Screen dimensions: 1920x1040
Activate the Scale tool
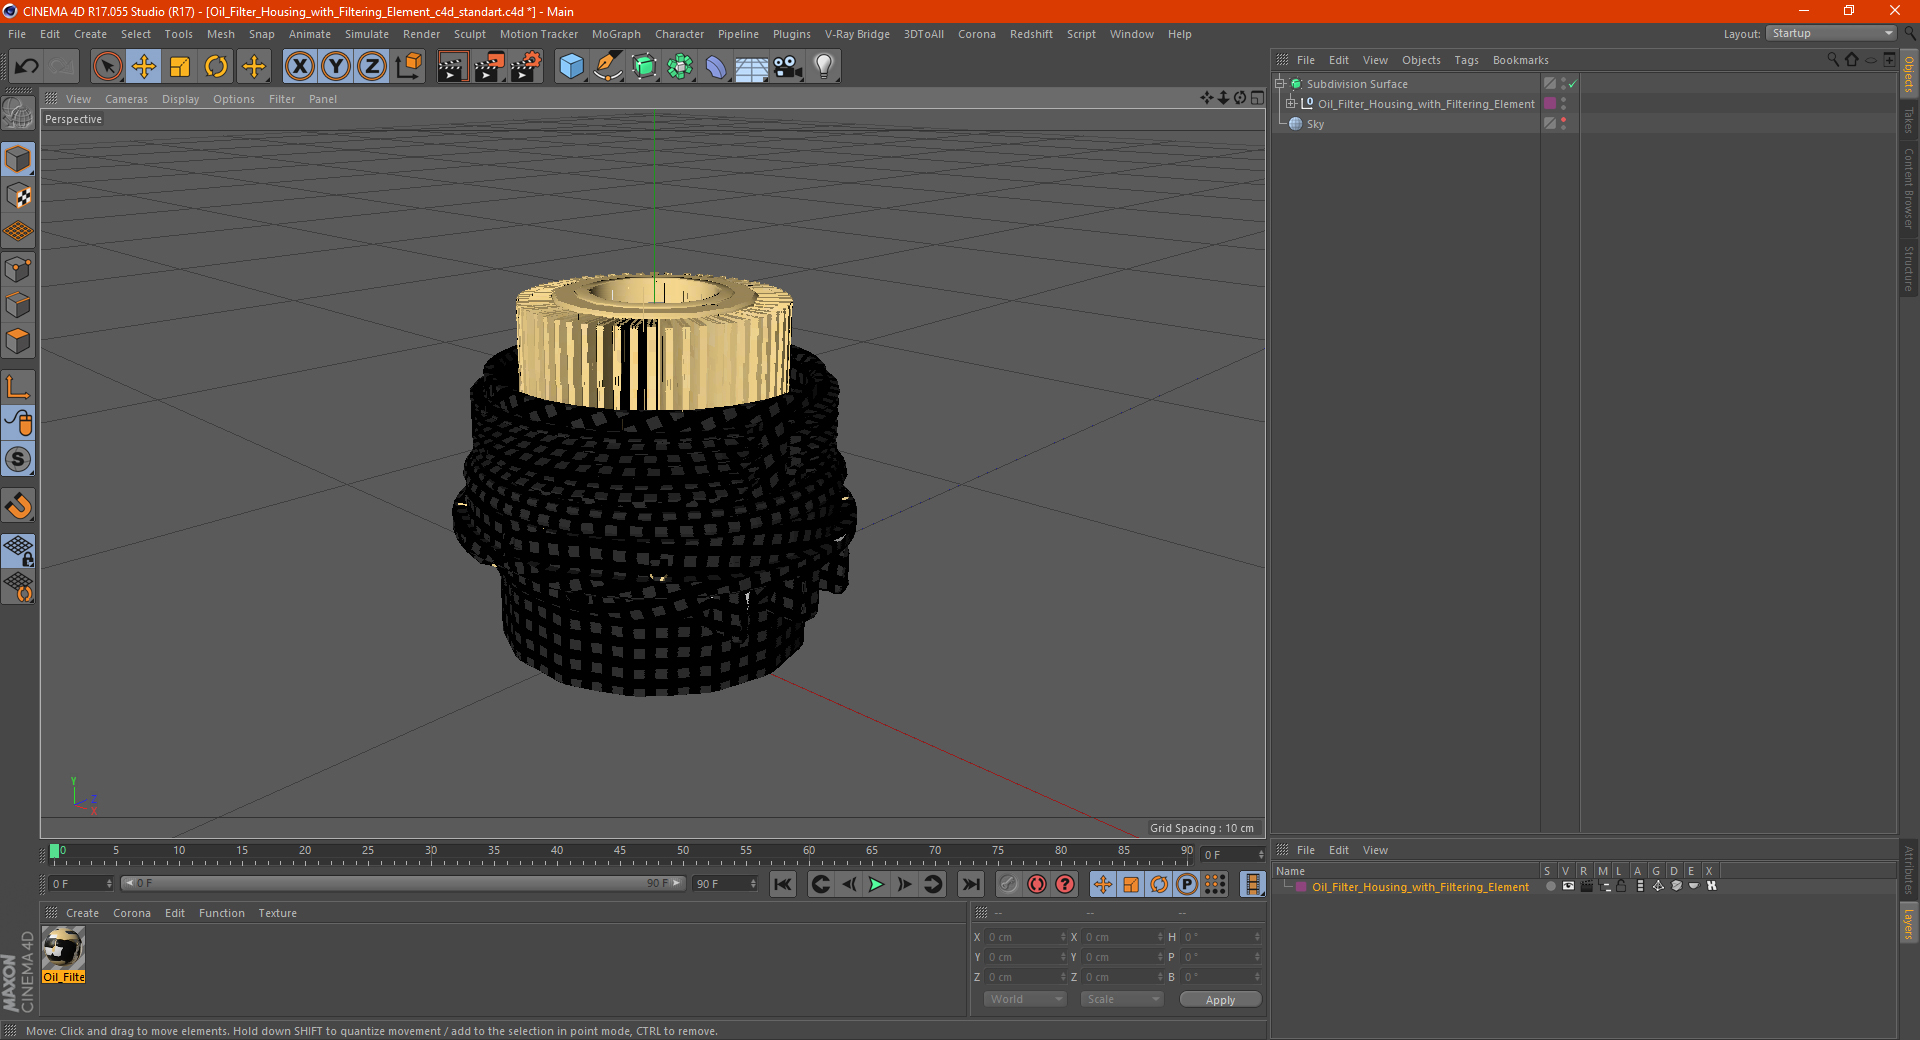tap(180, 66)
